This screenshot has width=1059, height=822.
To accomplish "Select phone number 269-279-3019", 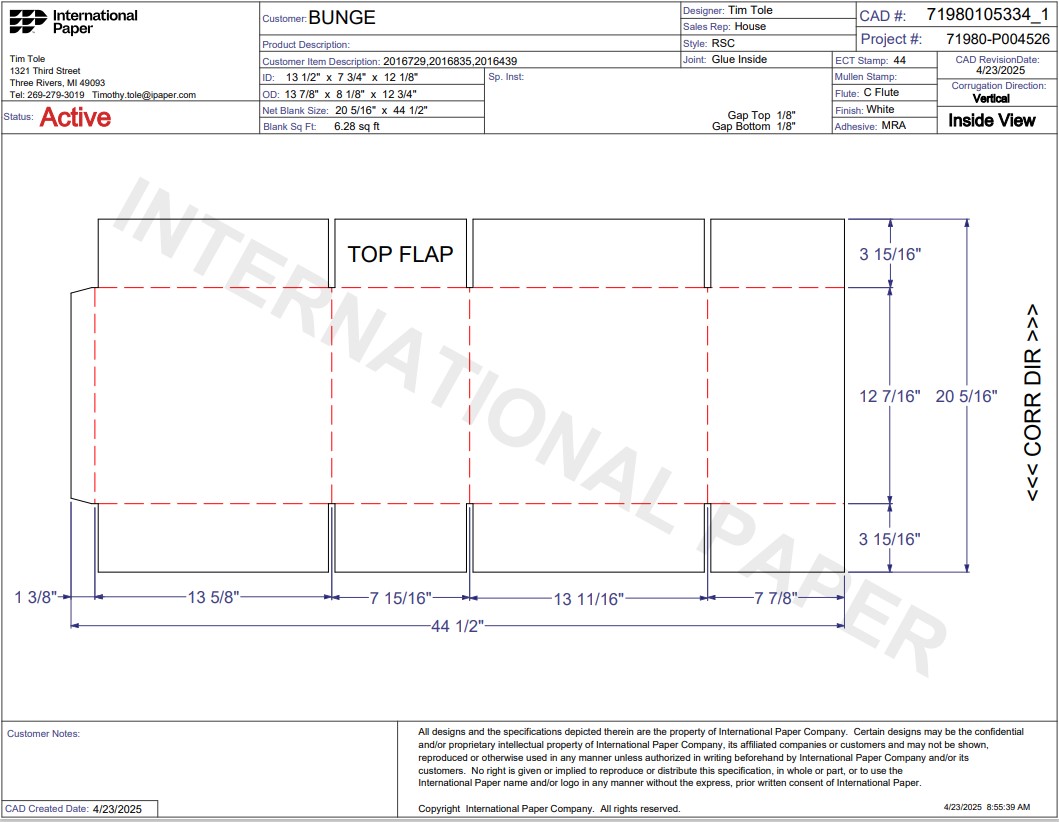I will click(55, 95).
